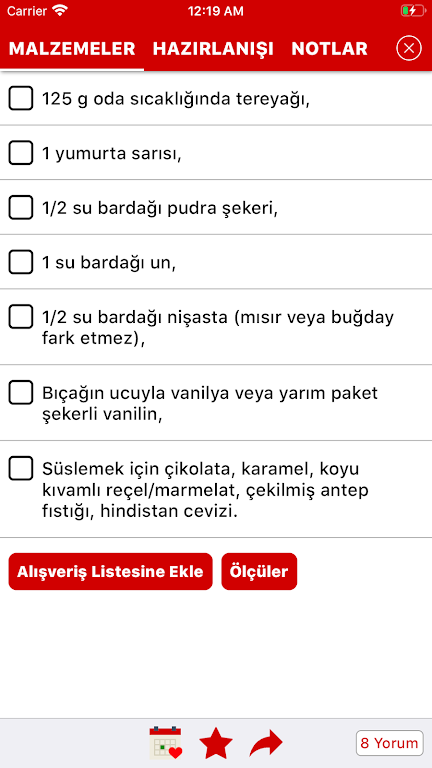Screen dimensions: 432x768
Task: Check the nişasta ingredient checkbox
Action: 21,316
